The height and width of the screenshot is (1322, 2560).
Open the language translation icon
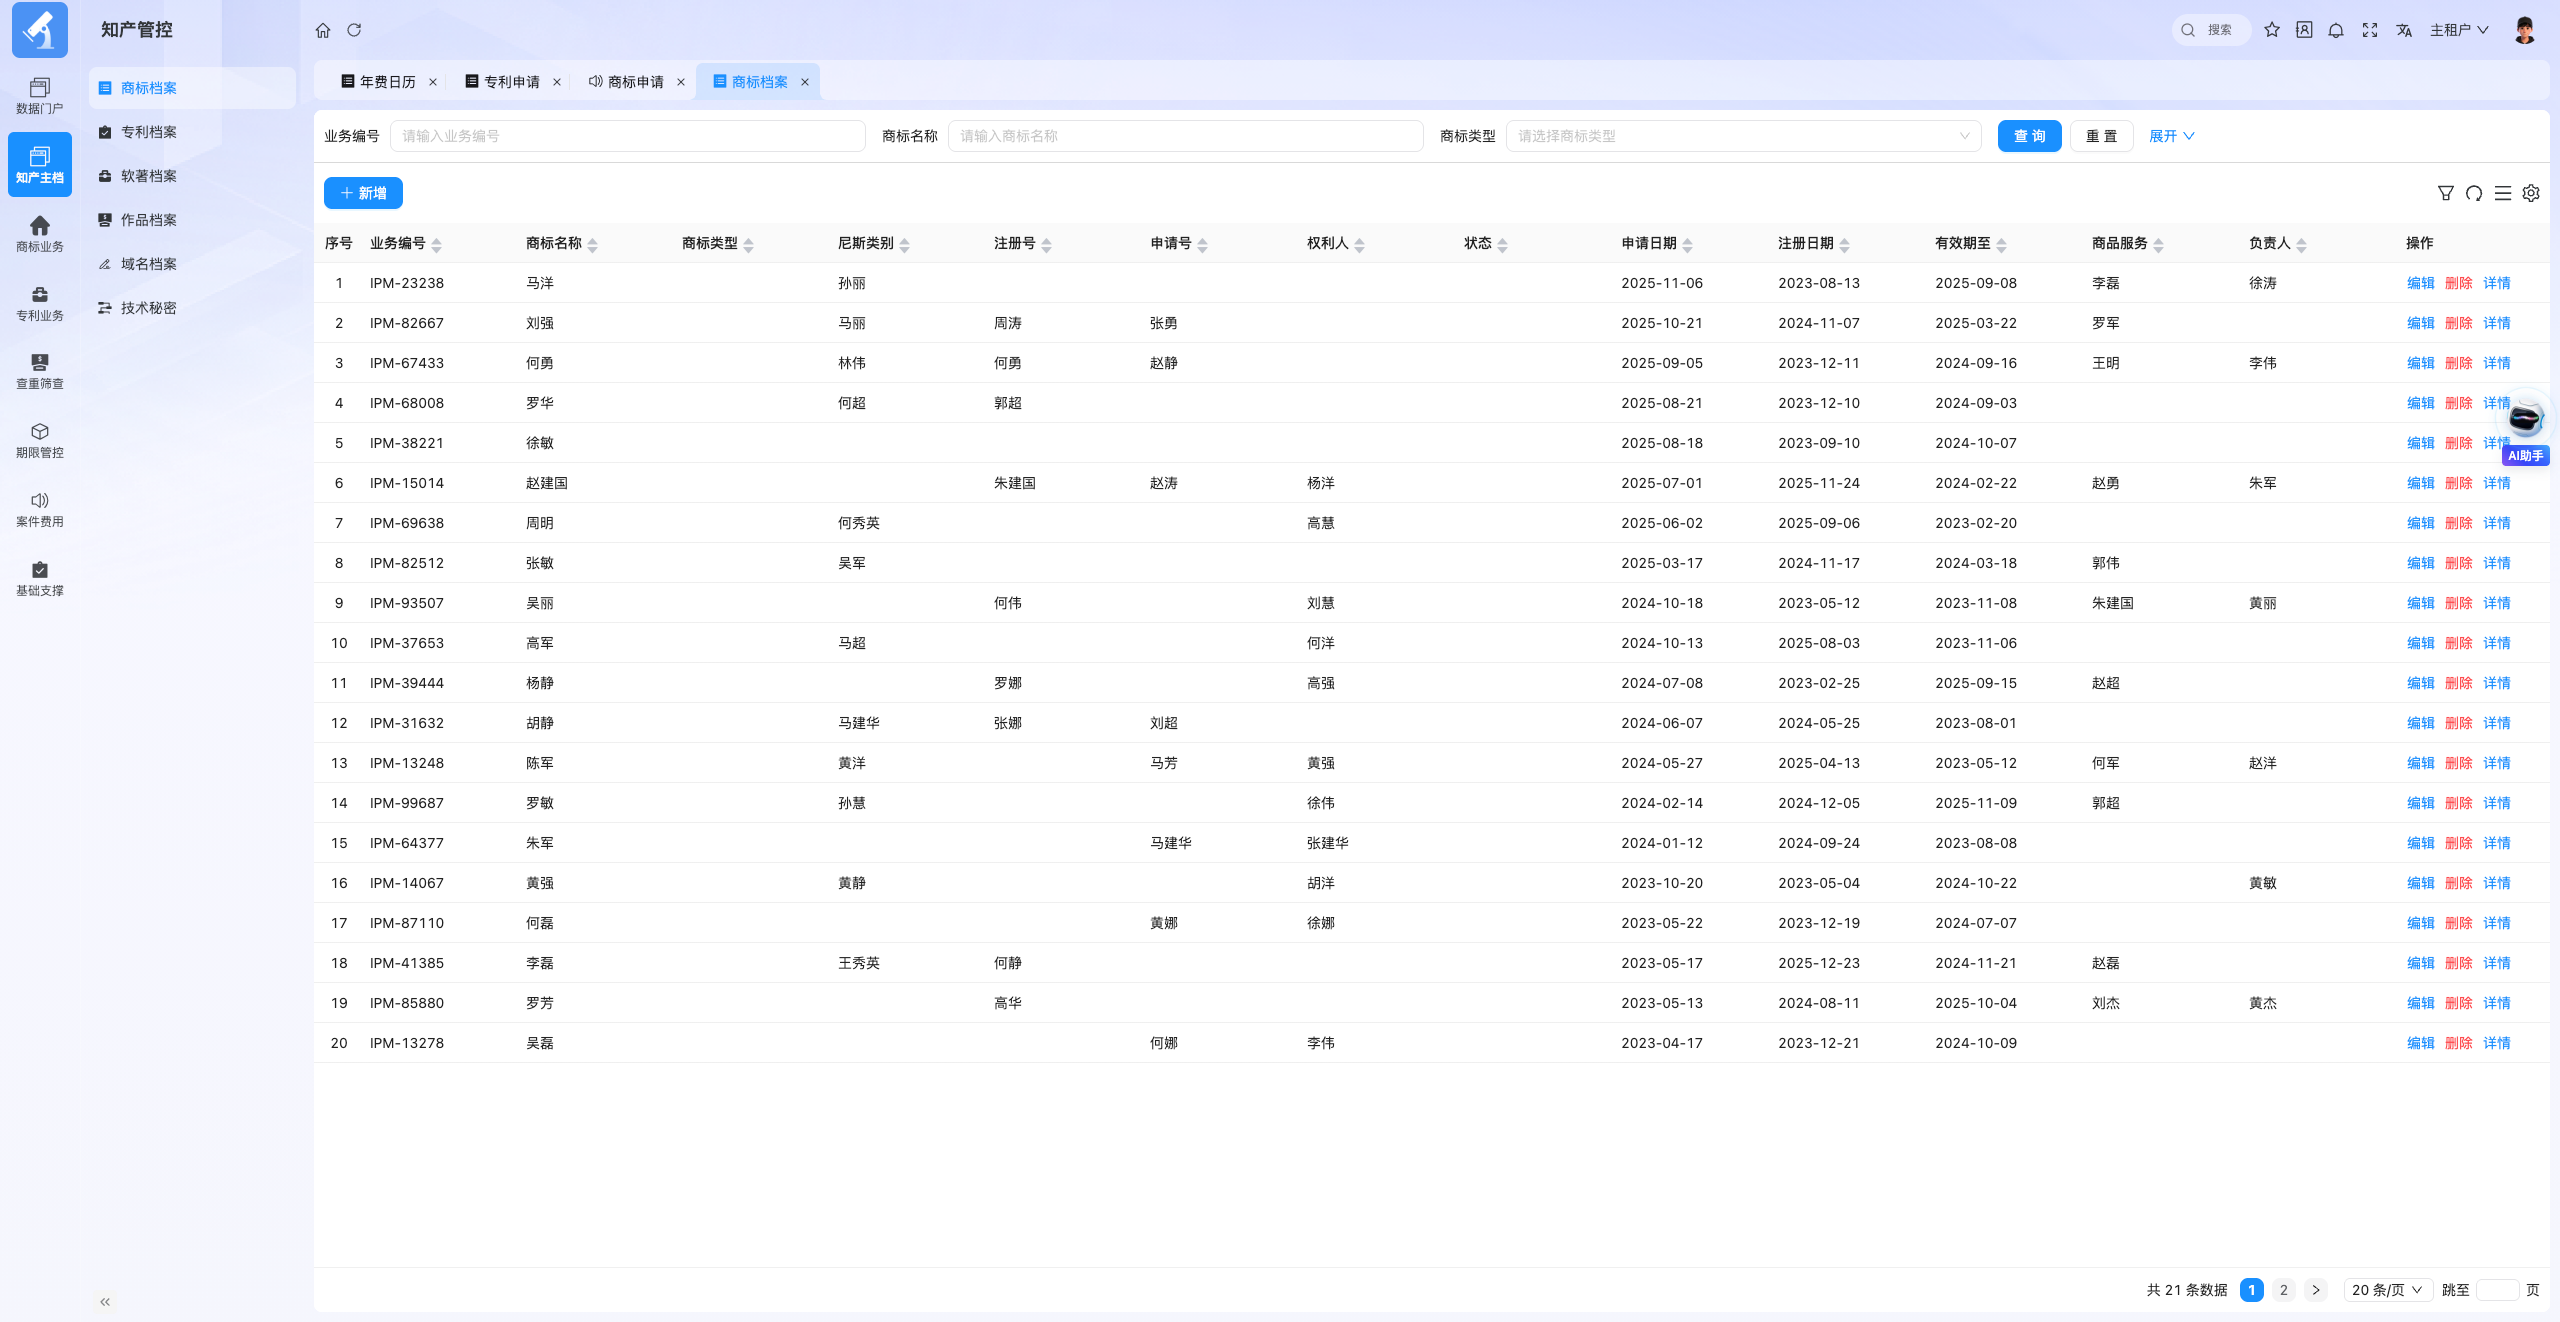2404,30
